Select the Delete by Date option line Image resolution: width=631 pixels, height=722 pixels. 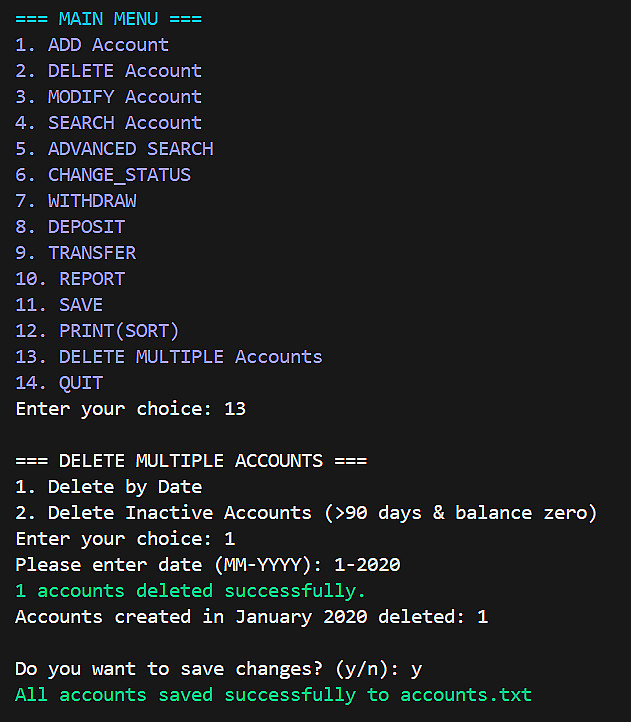tap(108, 487)
